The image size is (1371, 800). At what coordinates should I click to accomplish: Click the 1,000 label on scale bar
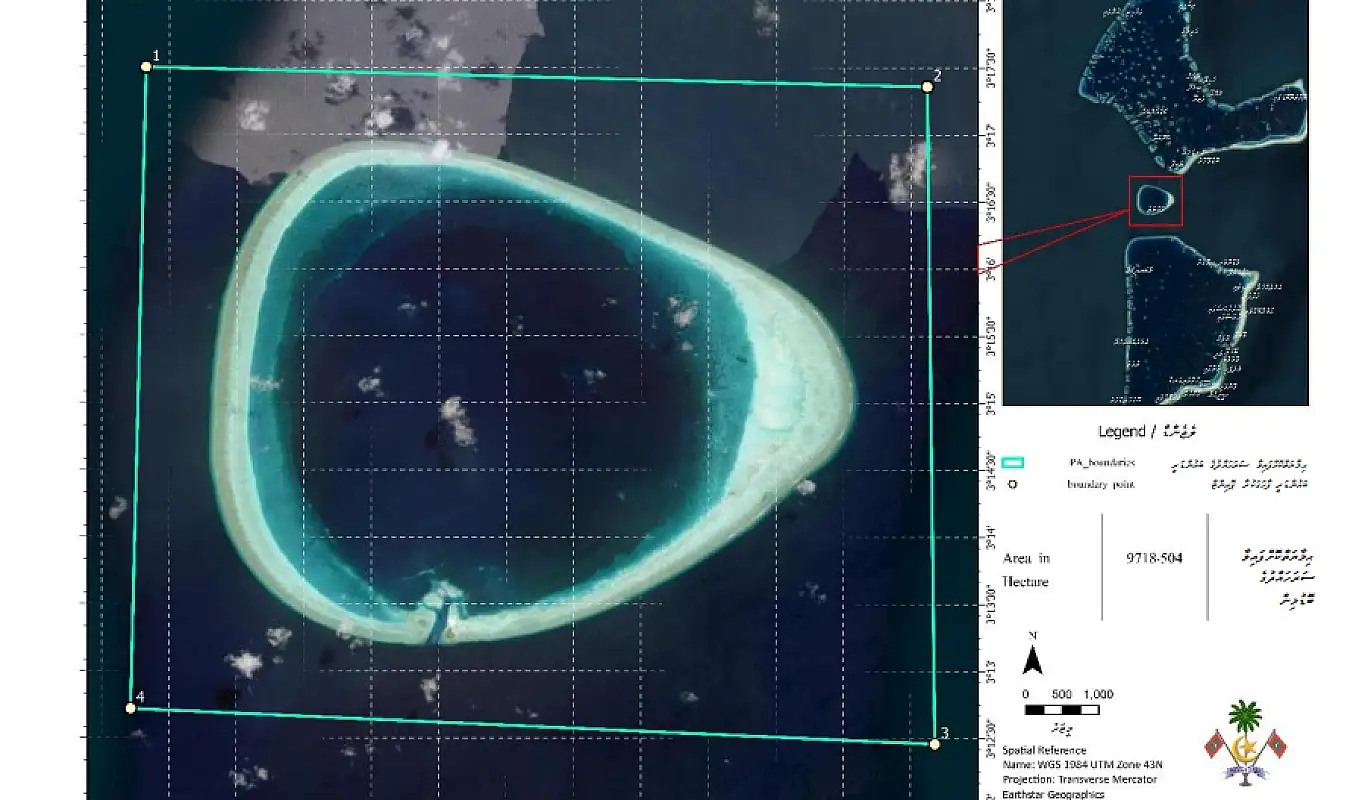1097,694
